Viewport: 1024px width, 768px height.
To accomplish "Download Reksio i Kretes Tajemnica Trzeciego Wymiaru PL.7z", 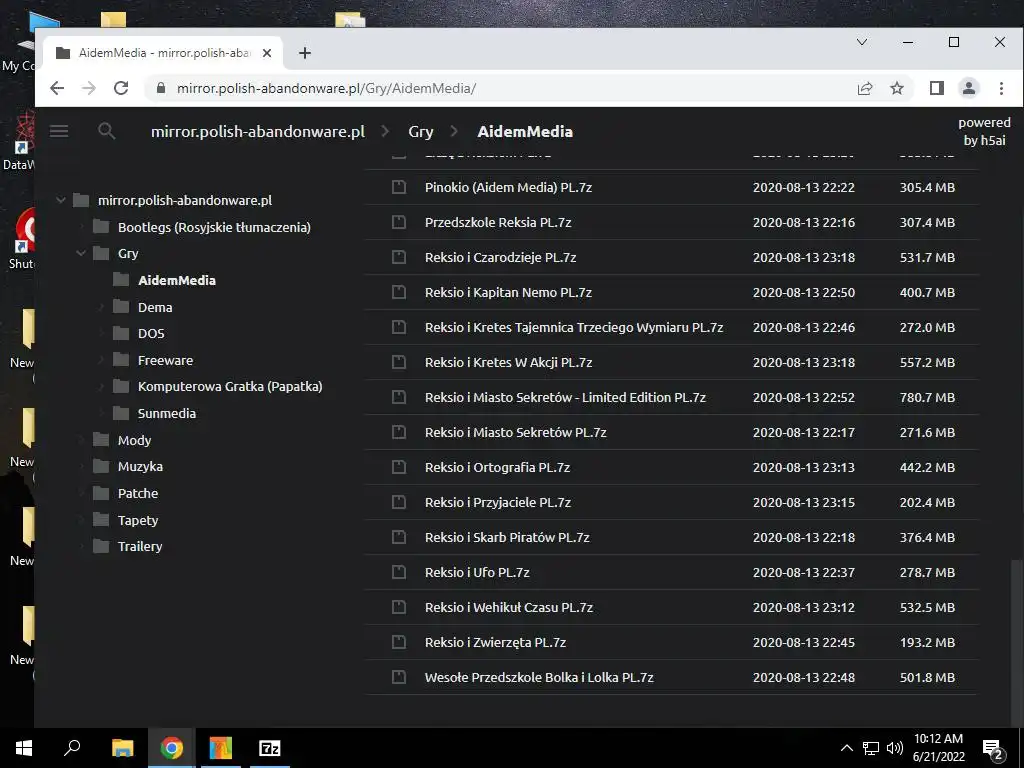I will tap(573, 327).
